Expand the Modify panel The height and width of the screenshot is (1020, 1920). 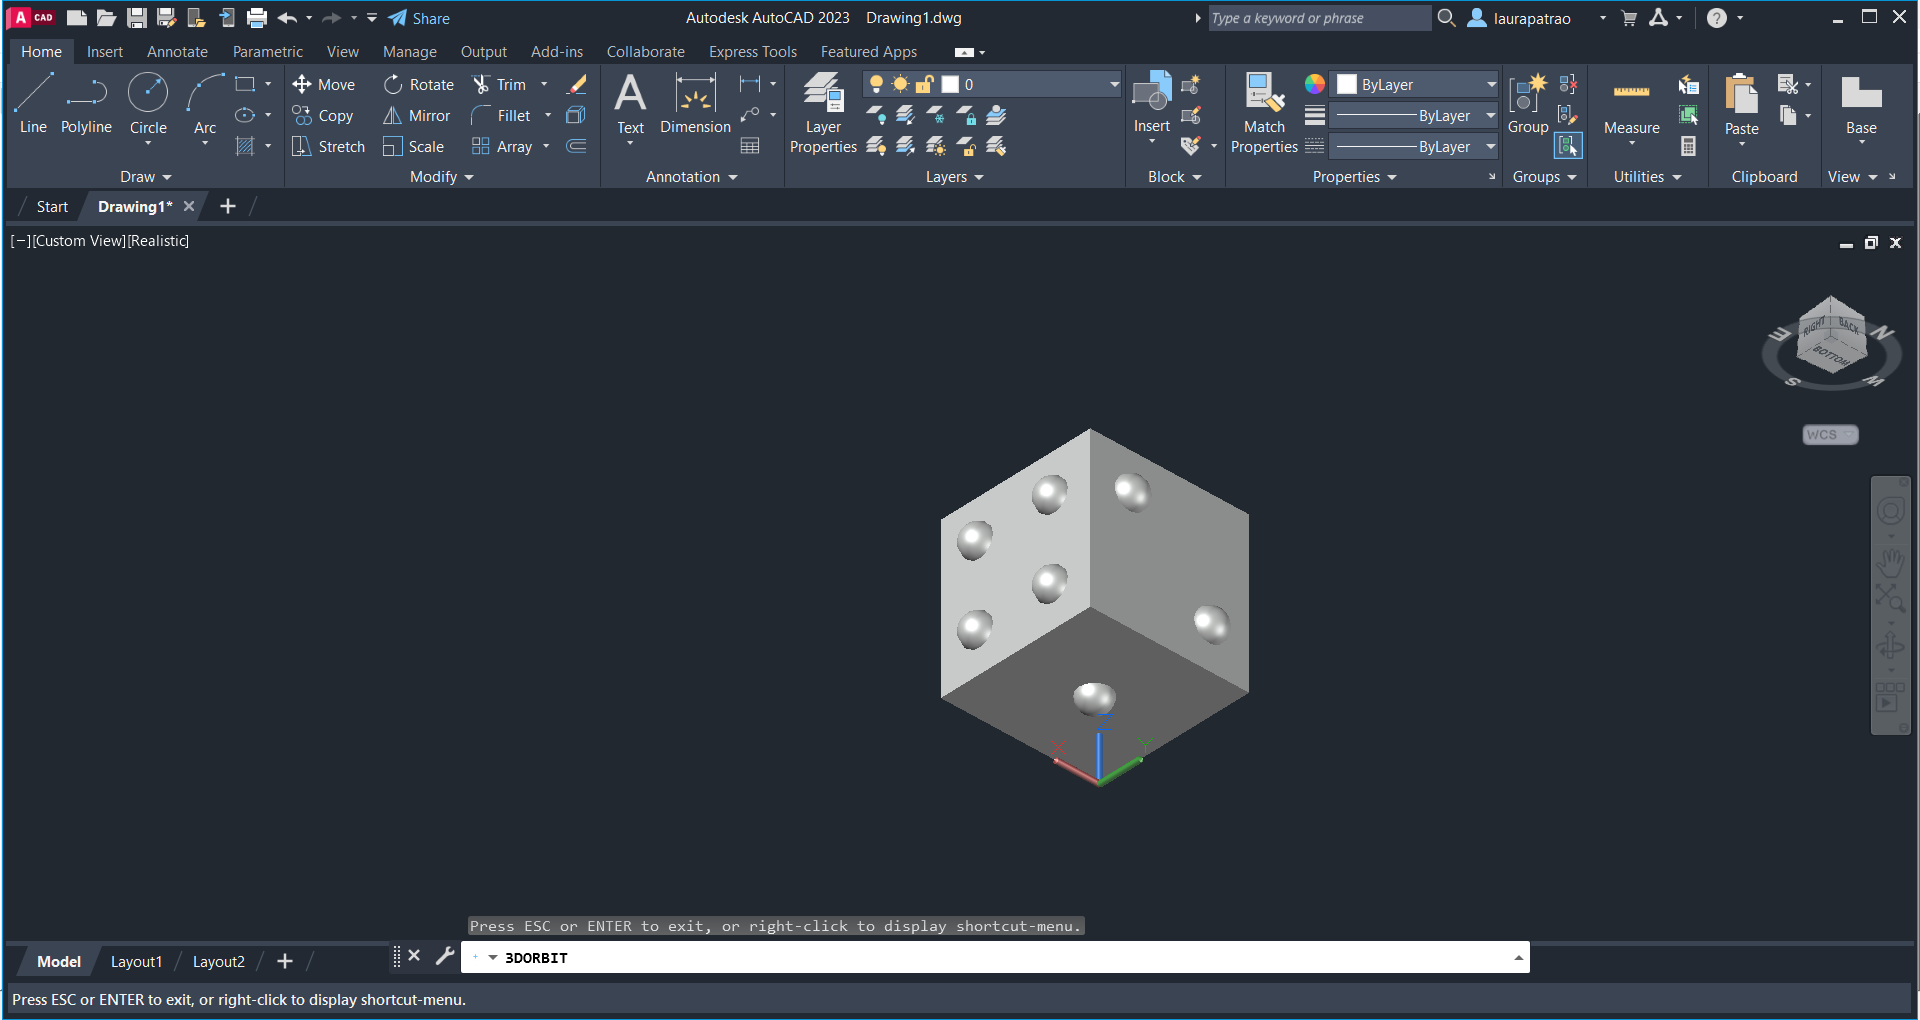point(442,177)
